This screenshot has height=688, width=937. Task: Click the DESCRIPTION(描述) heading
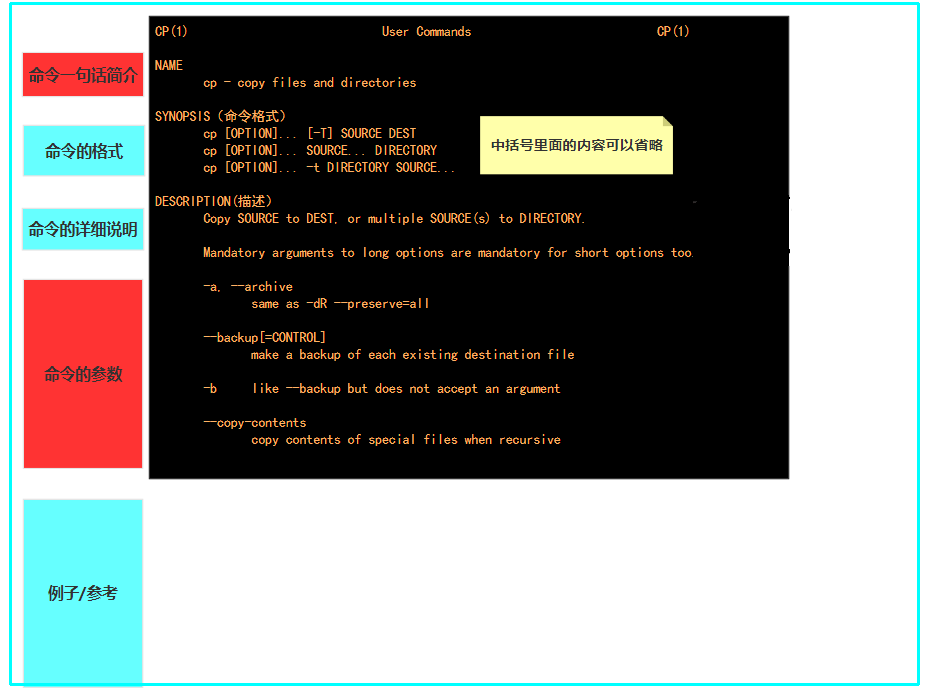(213, 201)
